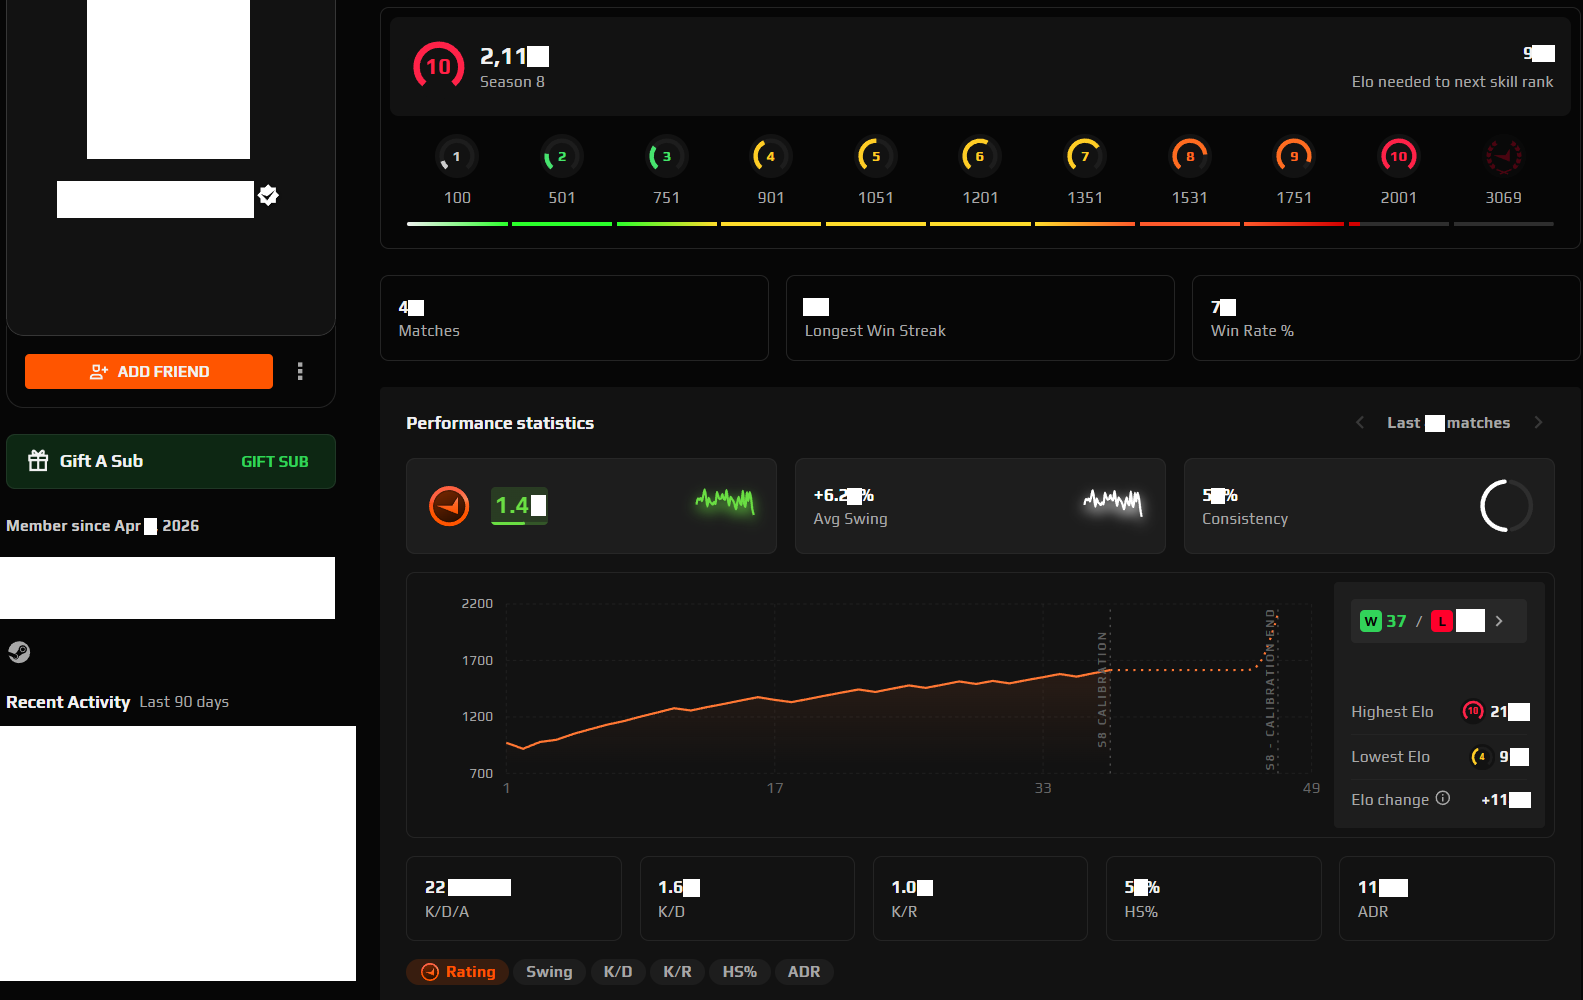Click the verified badge next to username
This screenshot has width=1583, height=1000.
pyautogui.click(x=268, y=196)
